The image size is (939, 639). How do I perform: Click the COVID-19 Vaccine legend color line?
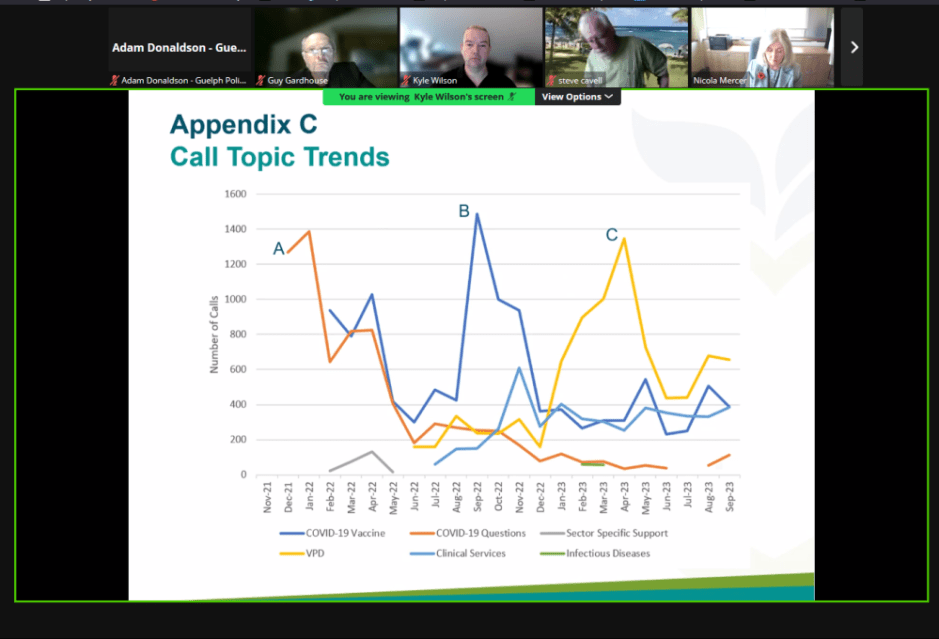coord(295,533)
